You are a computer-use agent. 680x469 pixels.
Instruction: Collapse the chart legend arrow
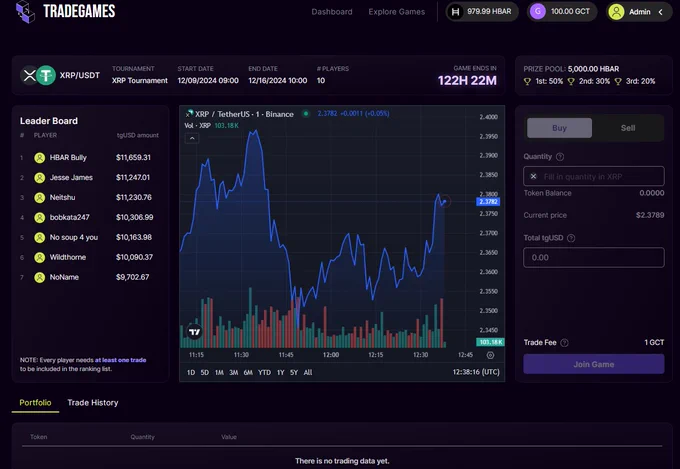[x=192, y=138]
